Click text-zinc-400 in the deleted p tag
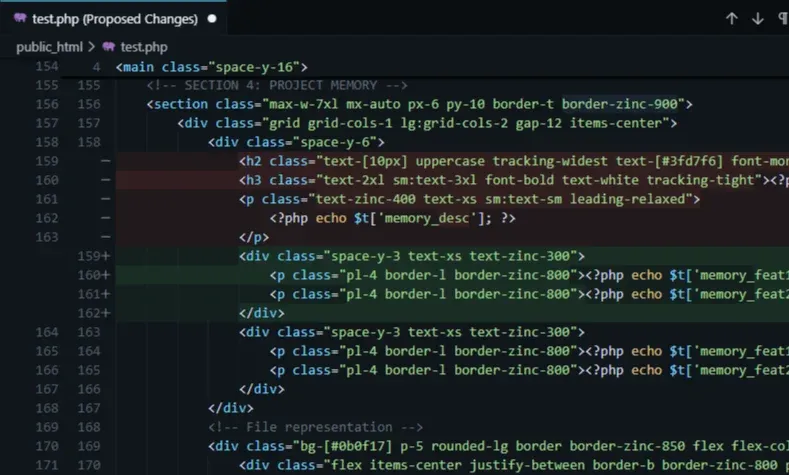789x475 pixels. (x=365, y=199)
